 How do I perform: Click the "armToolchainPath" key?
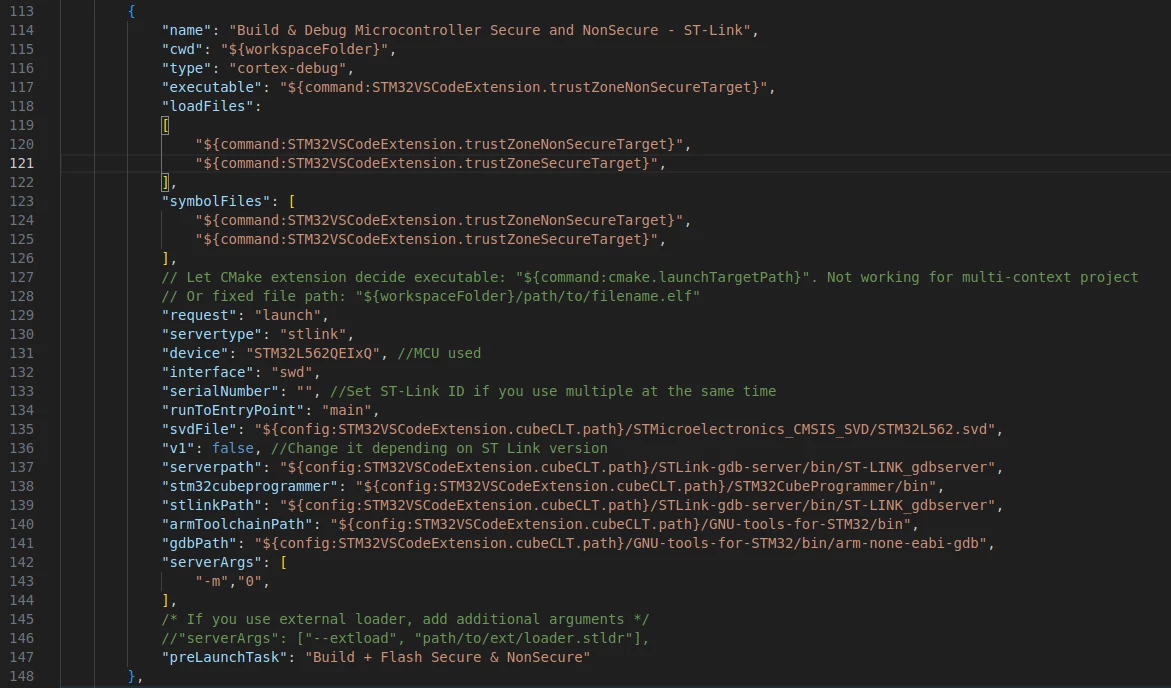click(237, 524)
